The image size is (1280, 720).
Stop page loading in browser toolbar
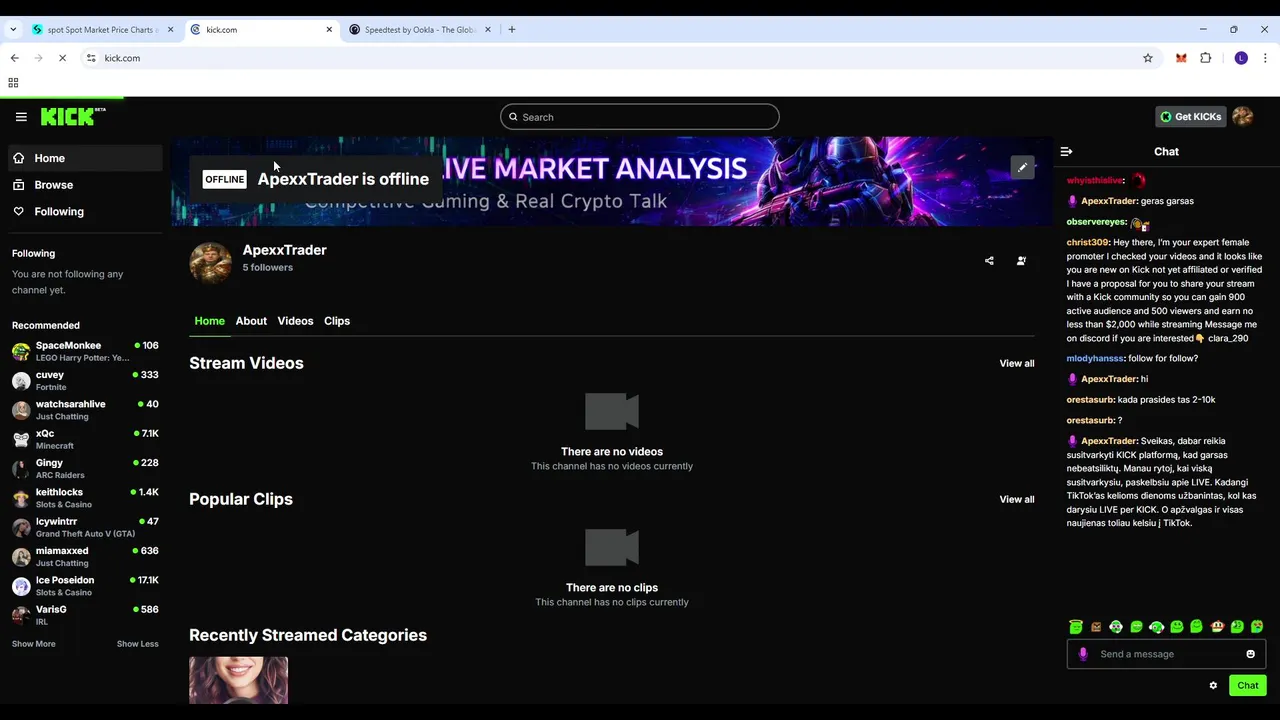click(x=62, y=58)
